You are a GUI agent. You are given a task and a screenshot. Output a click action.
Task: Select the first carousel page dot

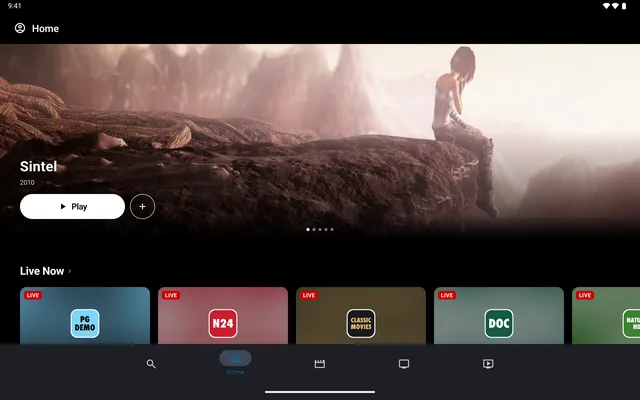(308, 229)
